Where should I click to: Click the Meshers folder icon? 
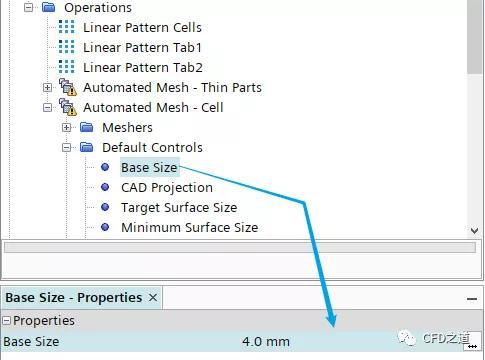[x=87, y=127]
